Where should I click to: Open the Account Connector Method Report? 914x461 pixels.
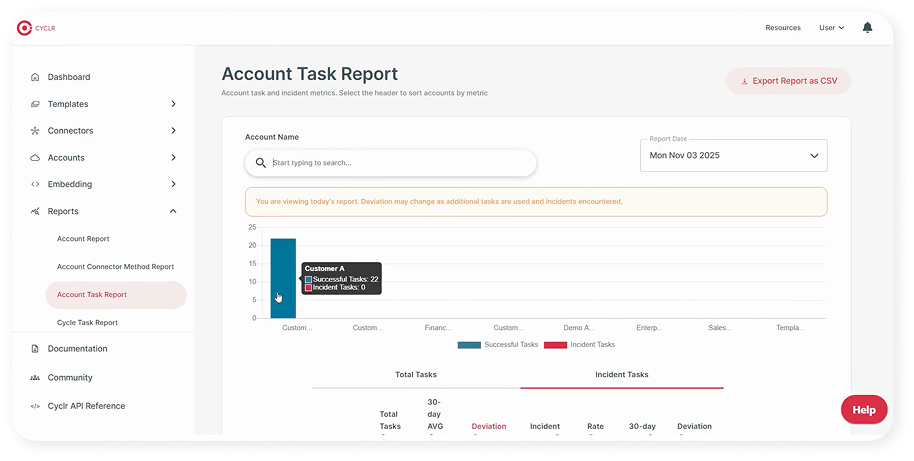click(x=115, y=267)
